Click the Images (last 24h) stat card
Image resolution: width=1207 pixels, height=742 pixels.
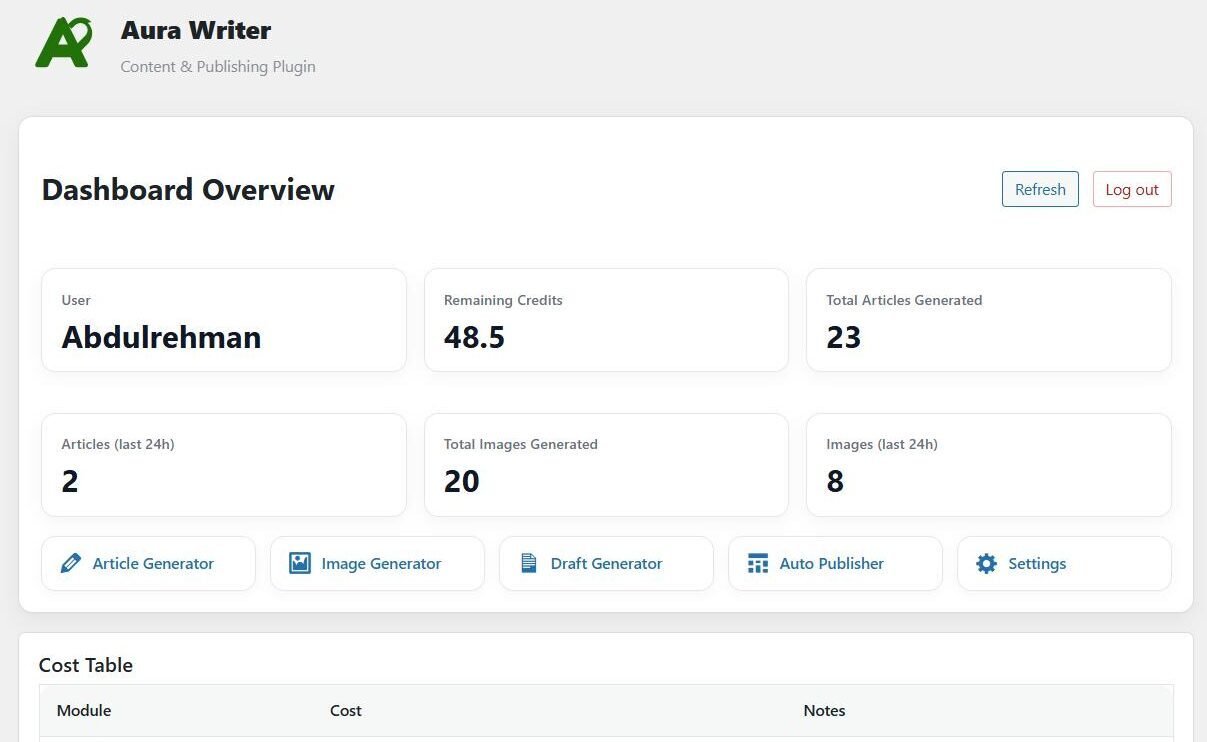click(x=988, y=464)
